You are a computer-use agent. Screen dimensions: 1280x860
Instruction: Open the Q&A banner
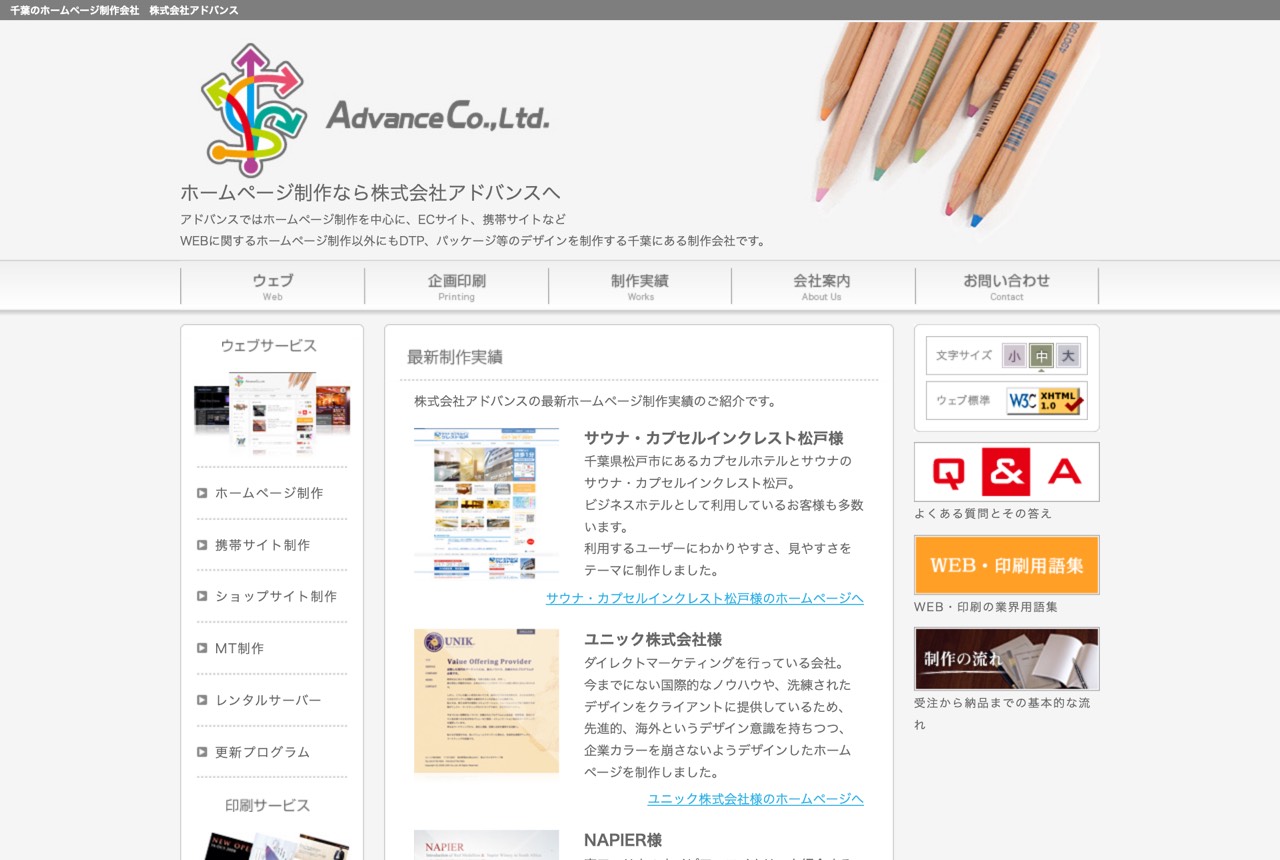[x=1006, y=472]
